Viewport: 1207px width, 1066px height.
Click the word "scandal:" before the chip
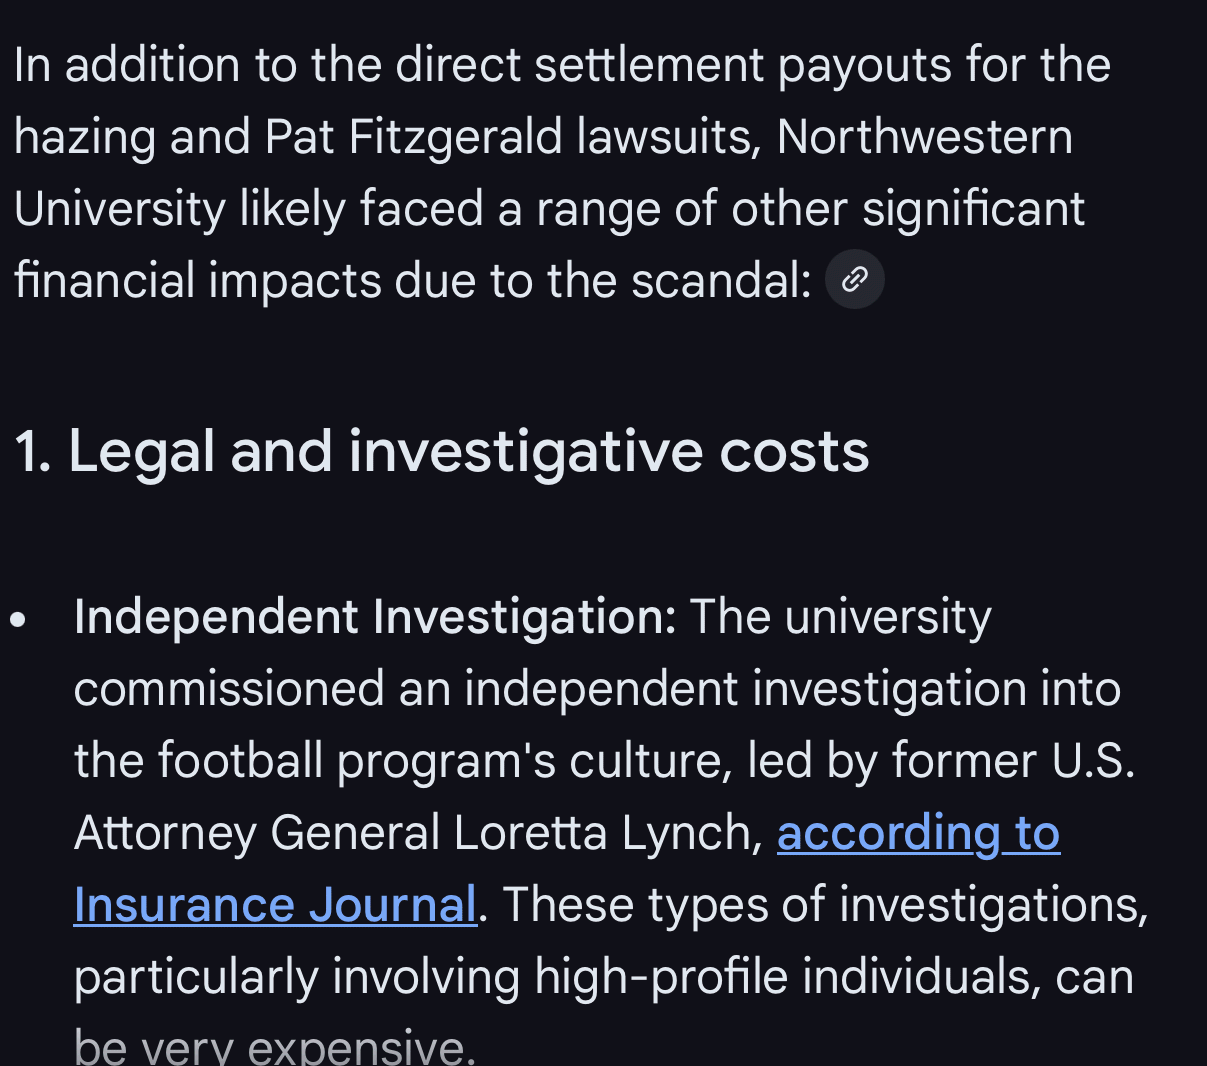point(721,281)
